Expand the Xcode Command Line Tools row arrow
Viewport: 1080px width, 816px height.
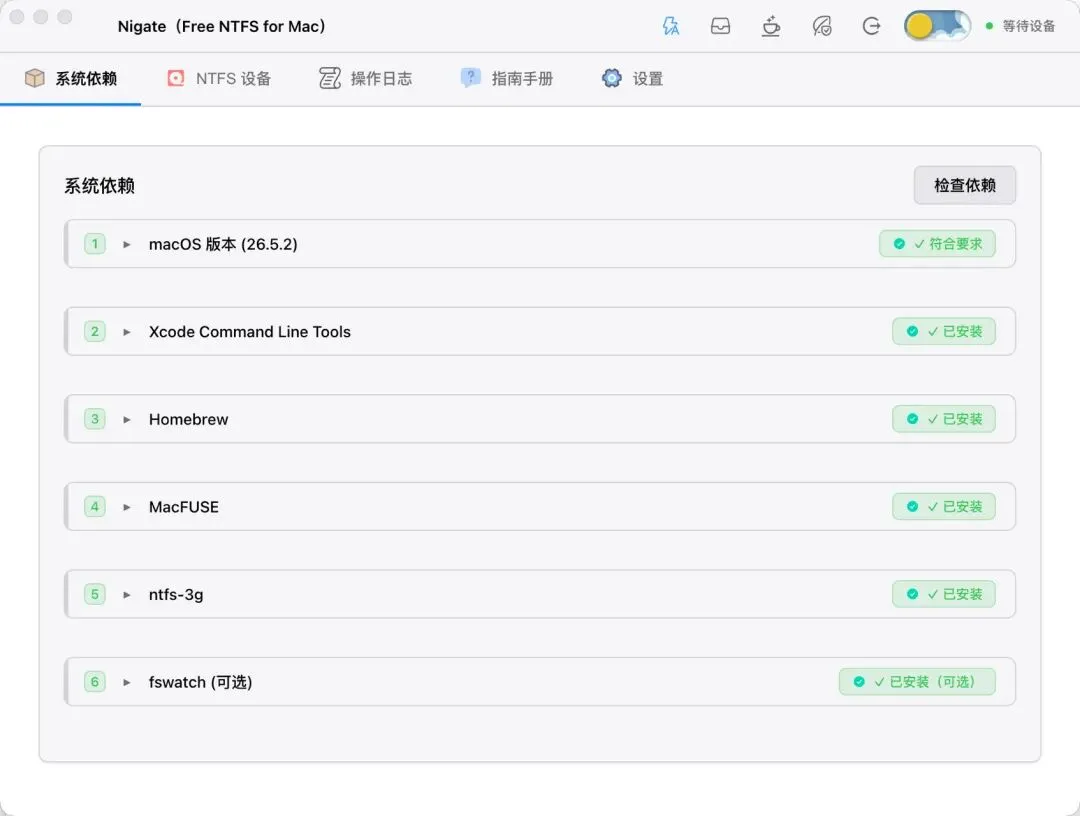127,332
